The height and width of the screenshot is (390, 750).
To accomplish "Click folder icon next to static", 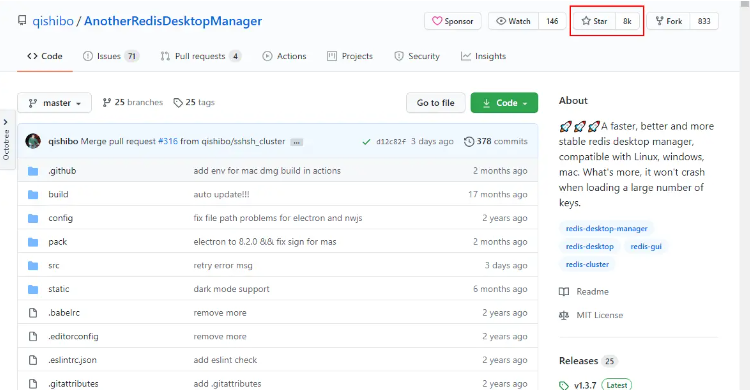I will pyautogui.click(x=33, y=289).
